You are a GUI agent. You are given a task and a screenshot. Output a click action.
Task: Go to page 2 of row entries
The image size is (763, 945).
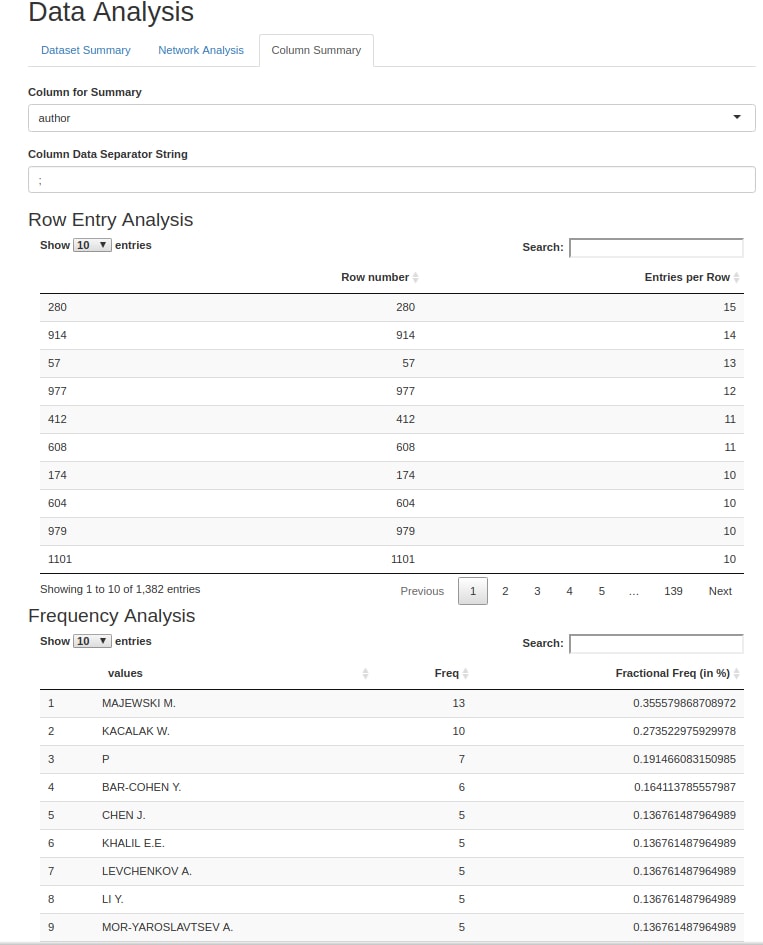click(x=505, y=591)
